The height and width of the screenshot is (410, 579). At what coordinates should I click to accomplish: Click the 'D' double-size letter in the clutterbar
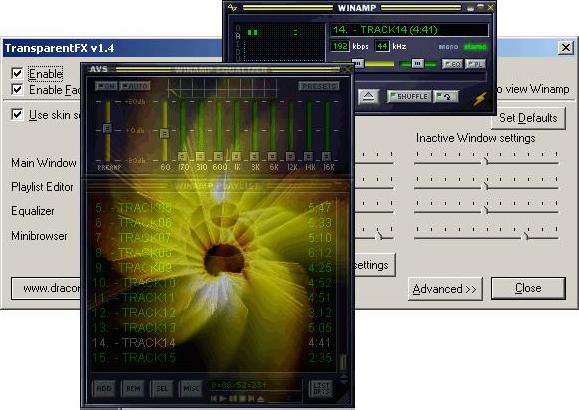238,51
